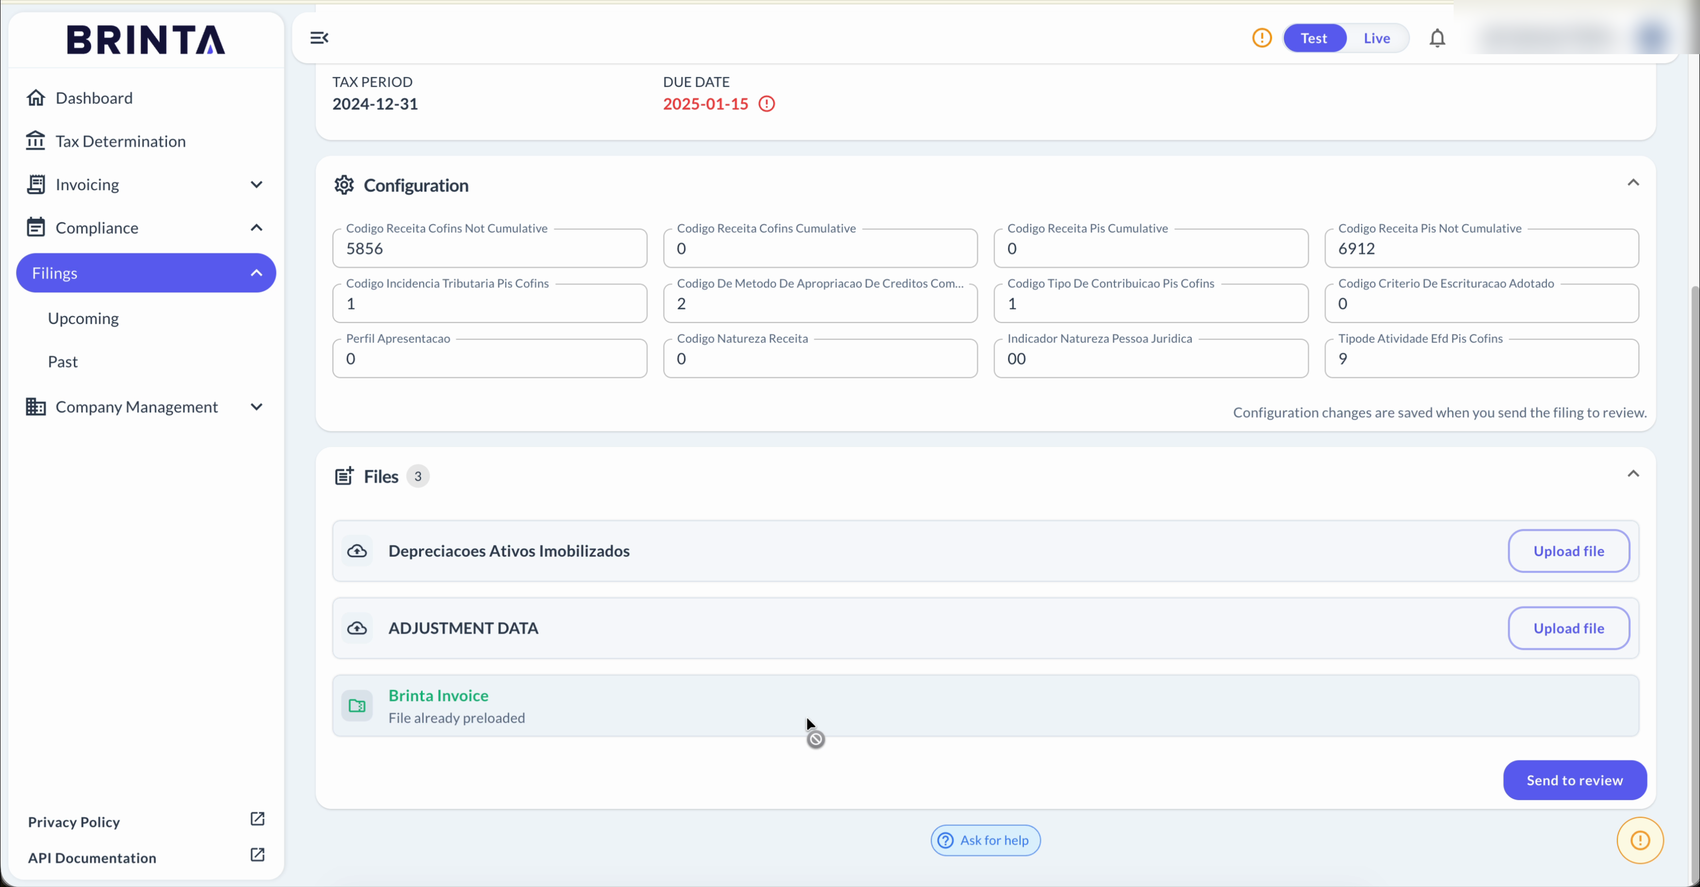Click the floating orange alert button at bottom right
Viewport: 1700px width, 887px height.
[x=1640, y=840]
